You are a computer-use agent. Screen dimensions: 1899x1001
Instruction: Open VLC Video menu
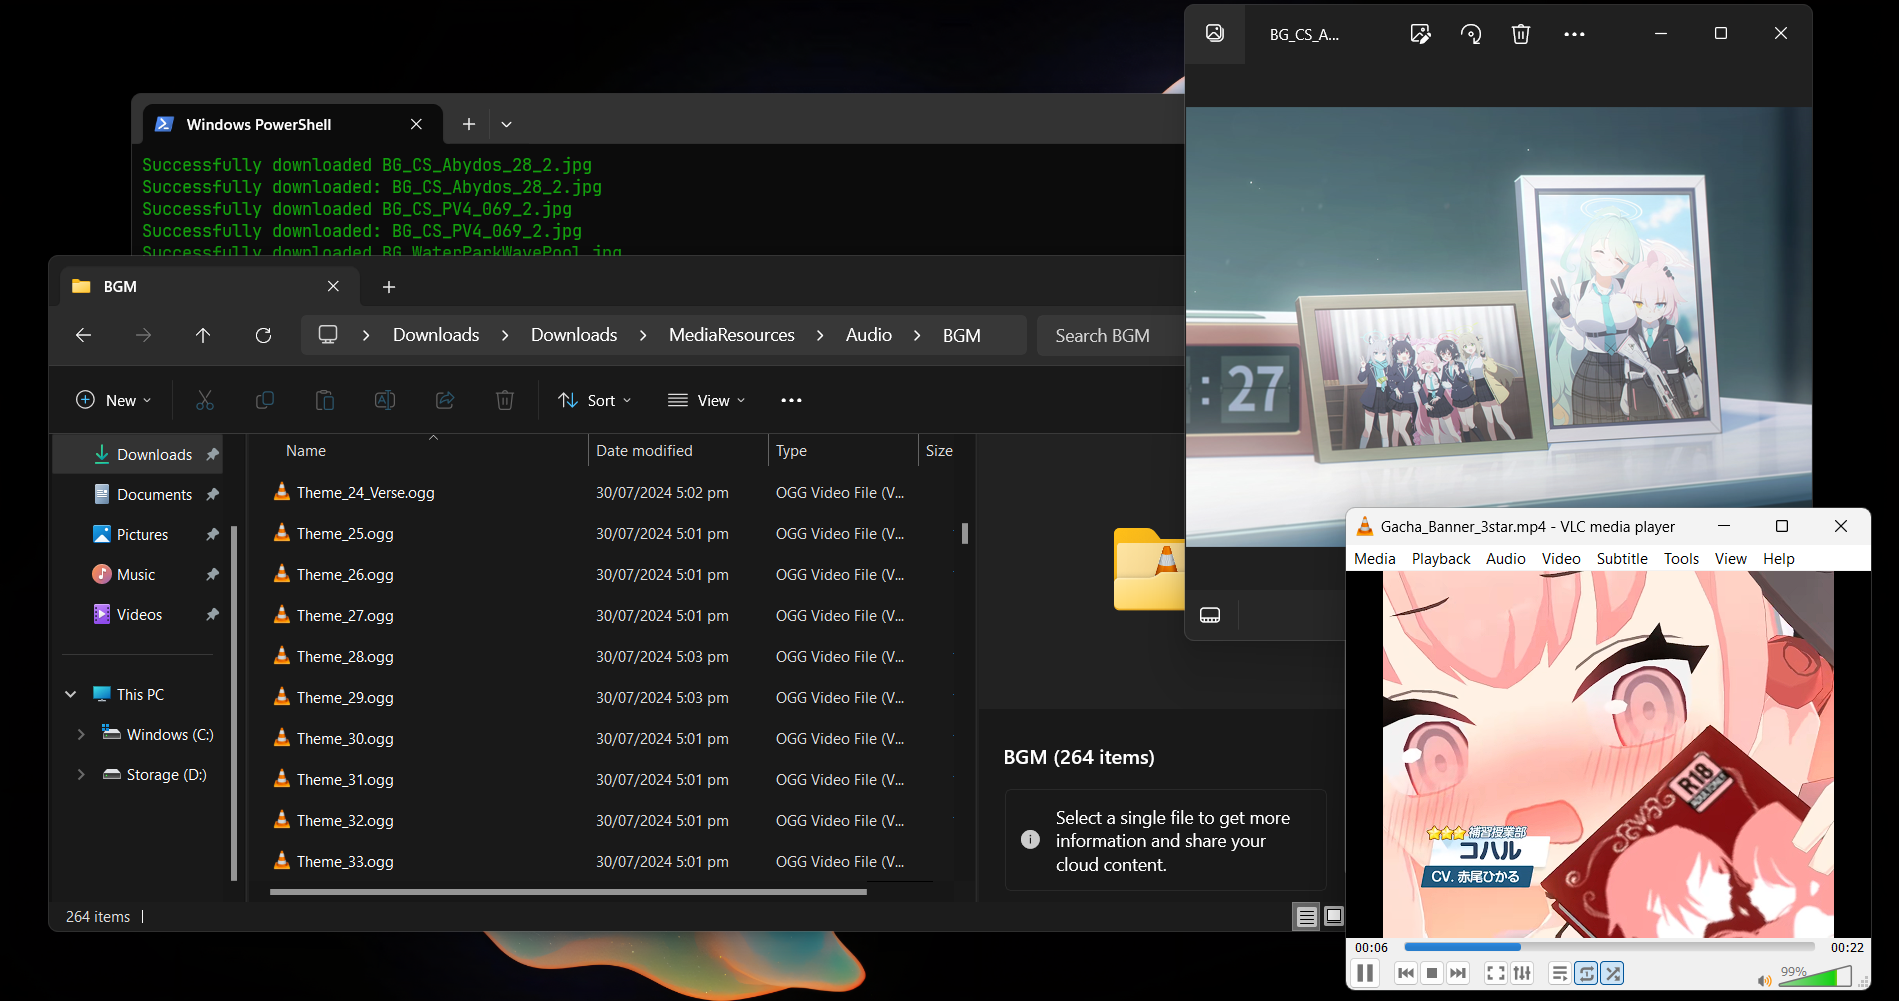pyautogui.click(x=1561, y=559)
